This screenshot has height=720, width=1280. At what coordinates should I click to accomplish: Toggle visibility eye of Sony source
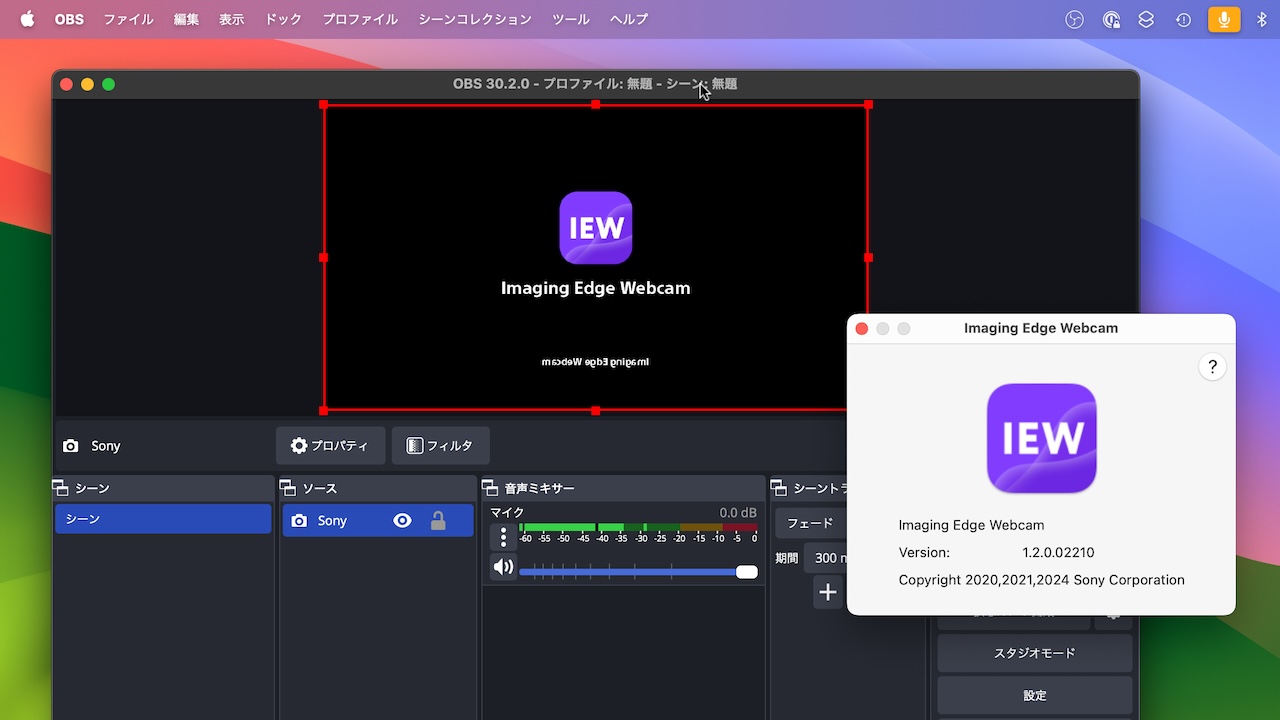402,520
